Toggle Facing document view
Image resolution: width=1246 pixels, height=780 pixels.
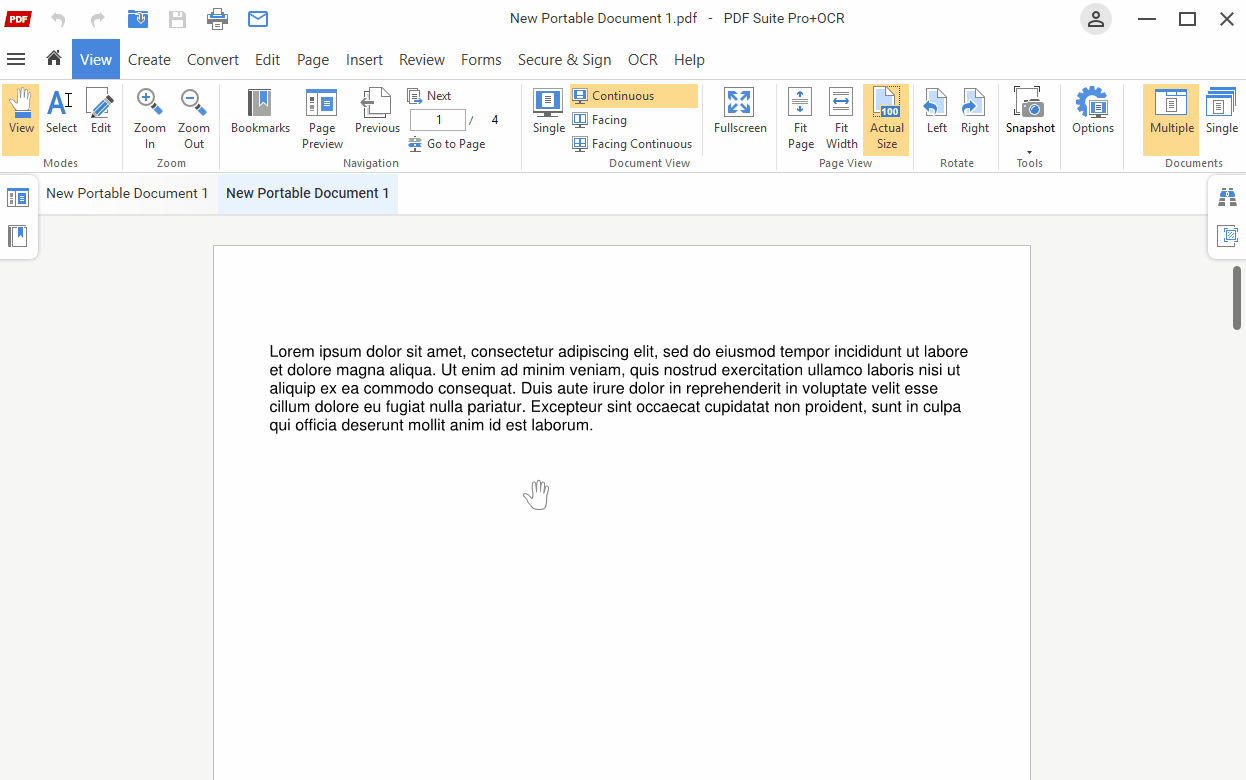pyautogui.click(x=600, y=120)
